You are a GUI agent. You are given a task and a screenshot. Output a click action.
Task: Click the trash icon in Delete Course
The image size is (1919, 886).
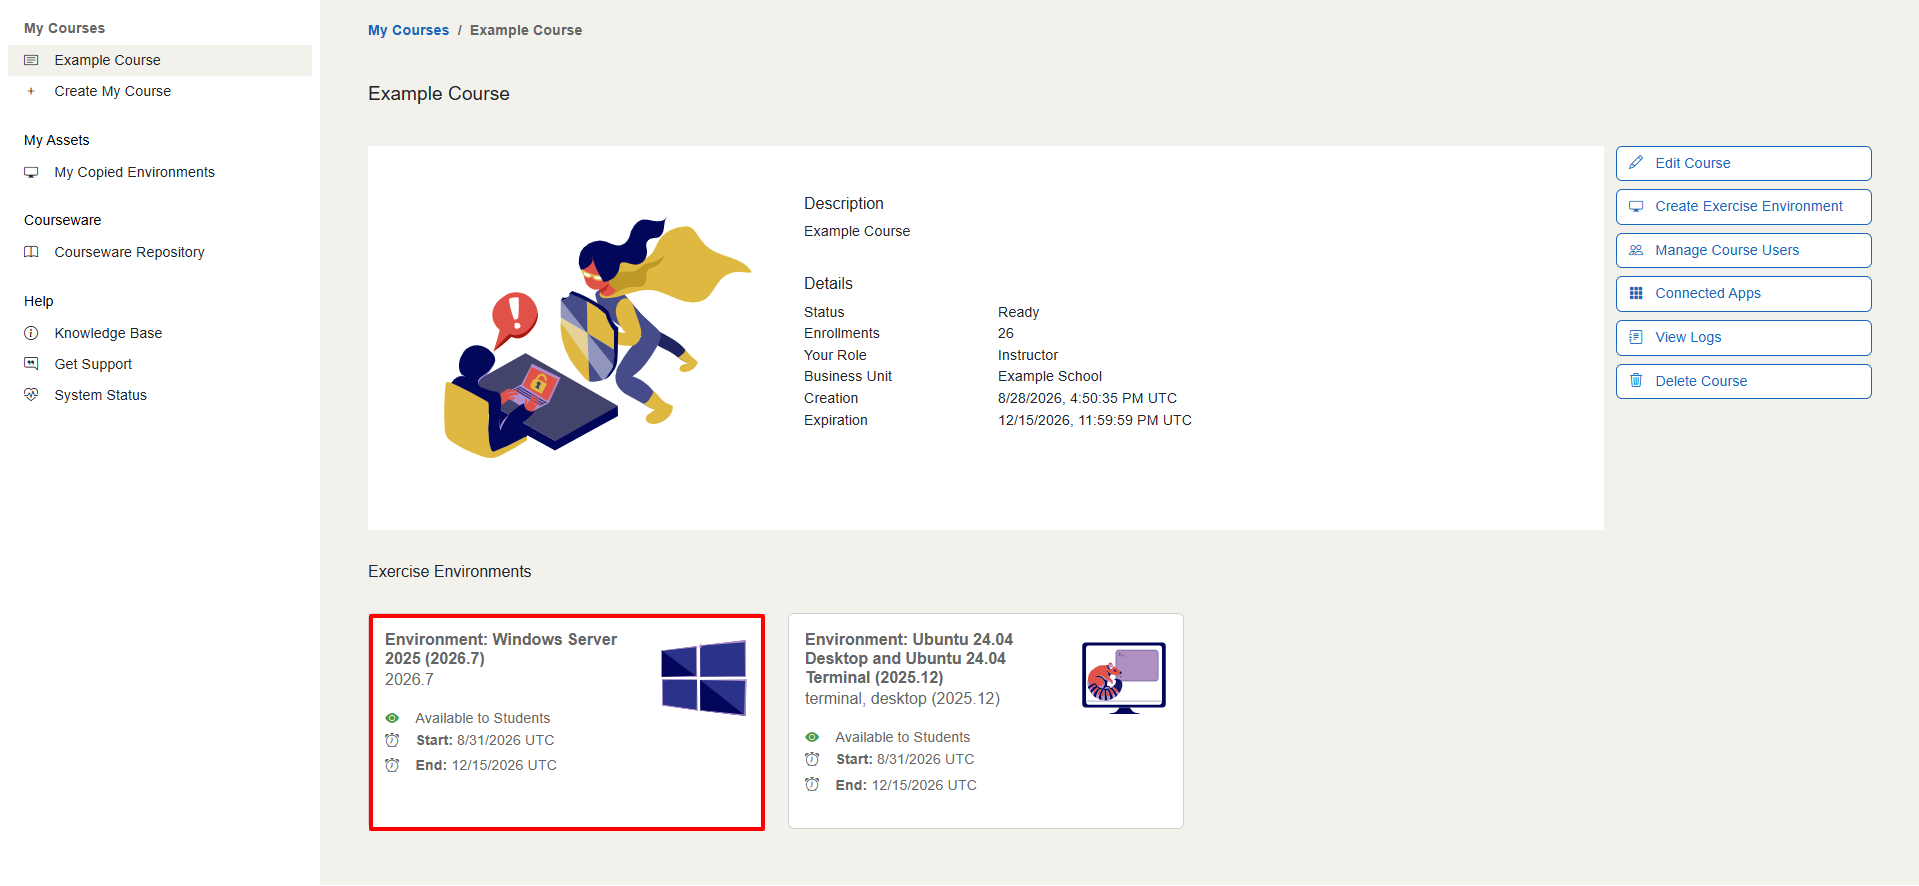pyautogui.click(x=1636, y=381)
